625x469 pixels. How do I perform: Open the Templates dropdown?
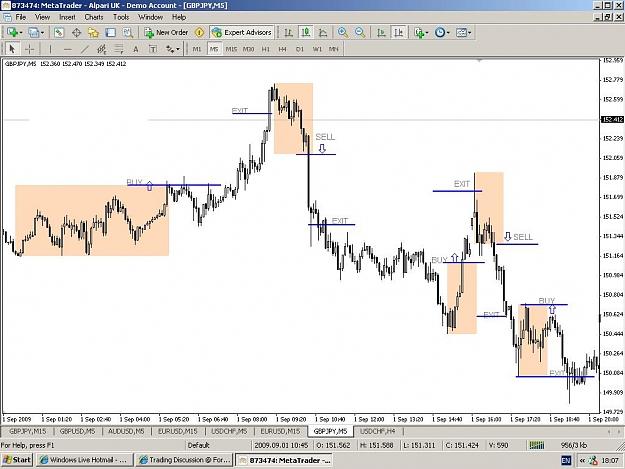464,32
